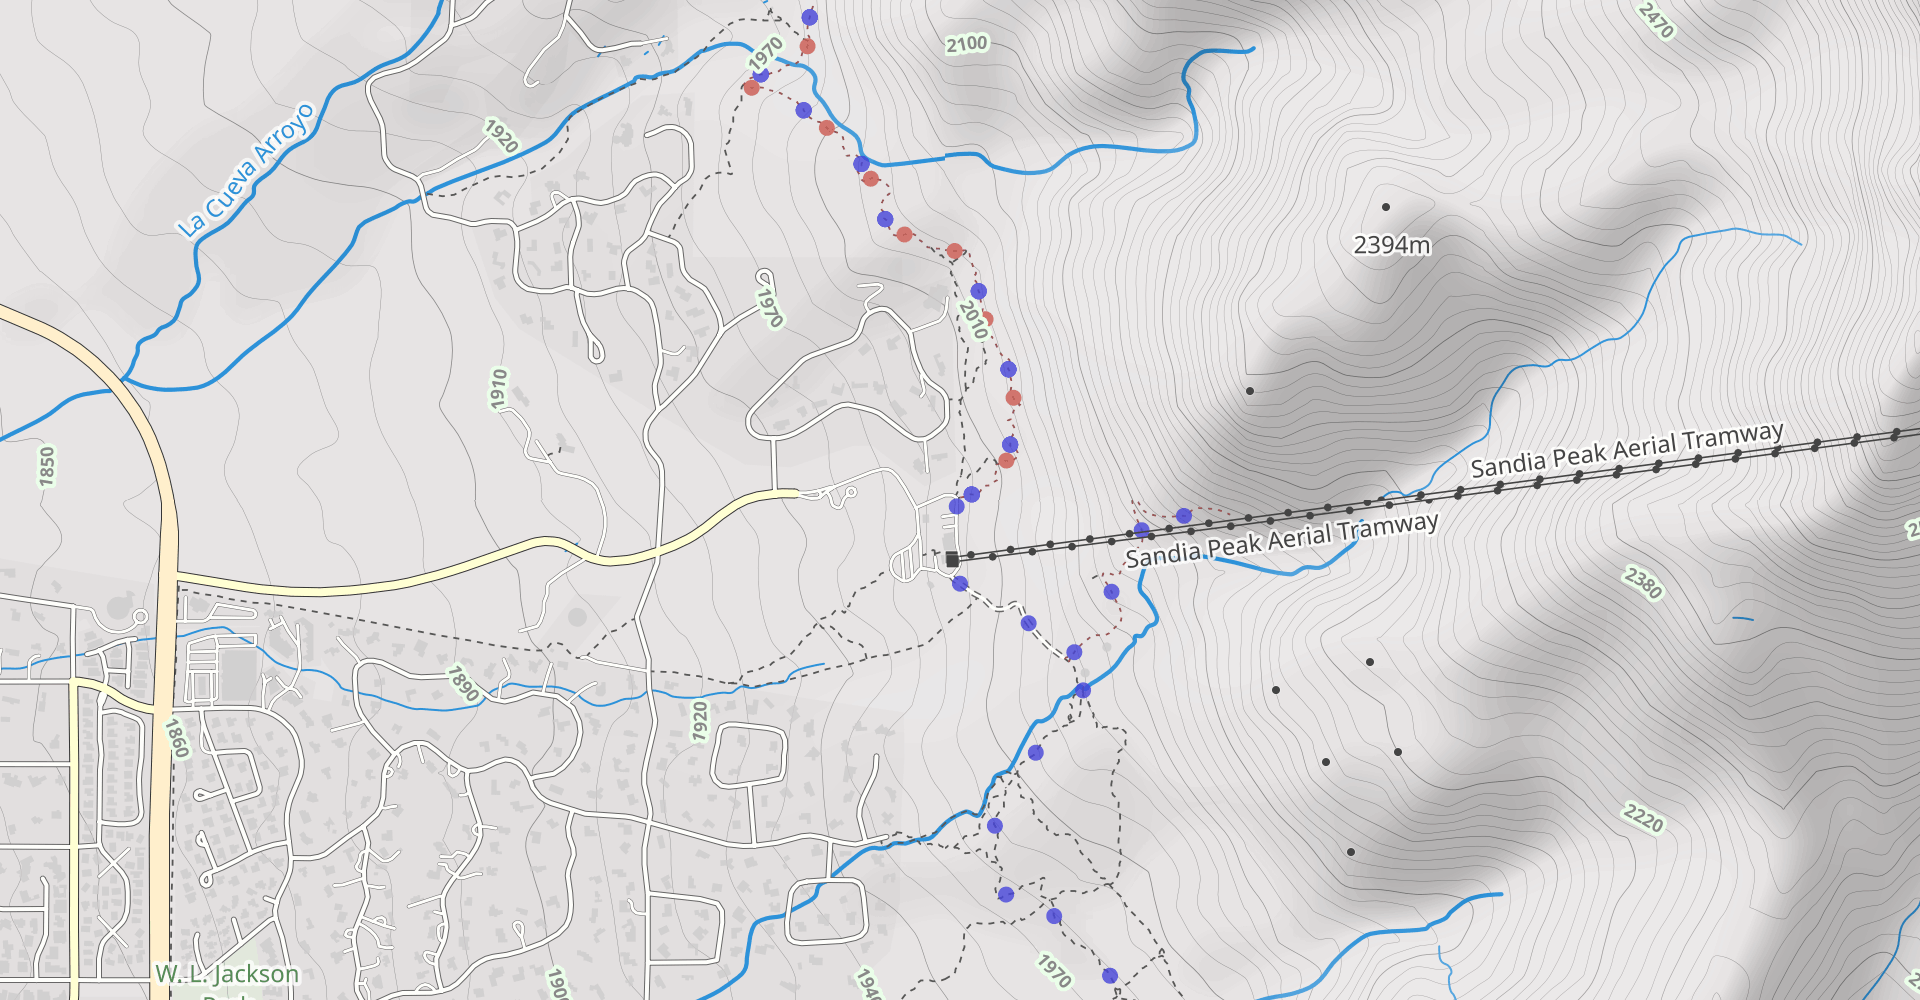Select the 1910 contour elevation label
1920x1000 pixels.
[x=498, y=389]
